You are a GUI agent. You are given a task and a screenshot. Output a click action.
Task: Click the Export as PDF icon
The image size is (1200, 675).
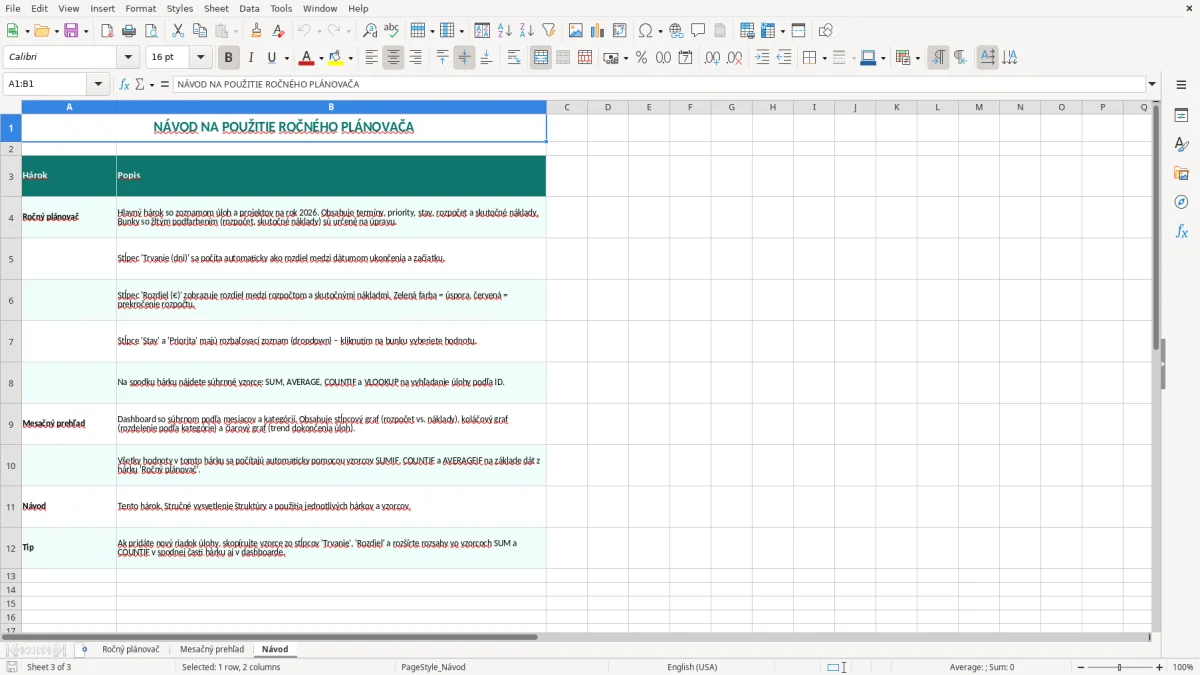pyautogui.click(x=107, y=31)
